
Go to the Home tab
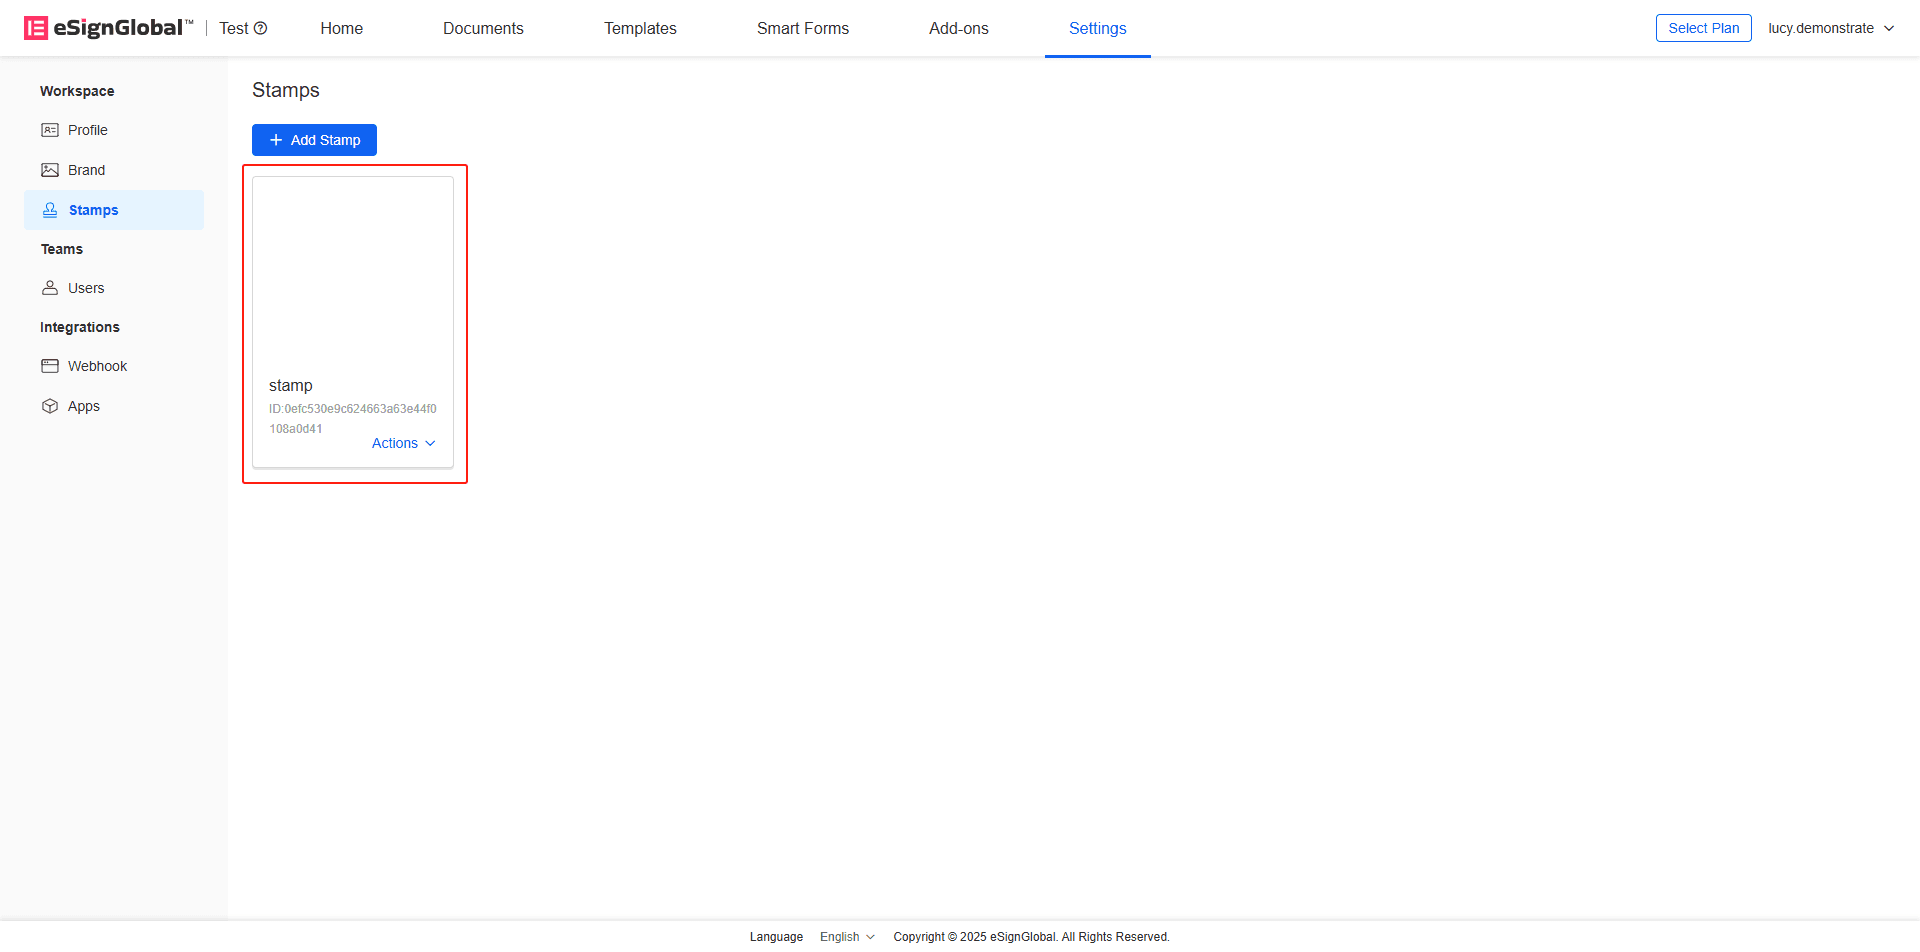click(341, 28)
